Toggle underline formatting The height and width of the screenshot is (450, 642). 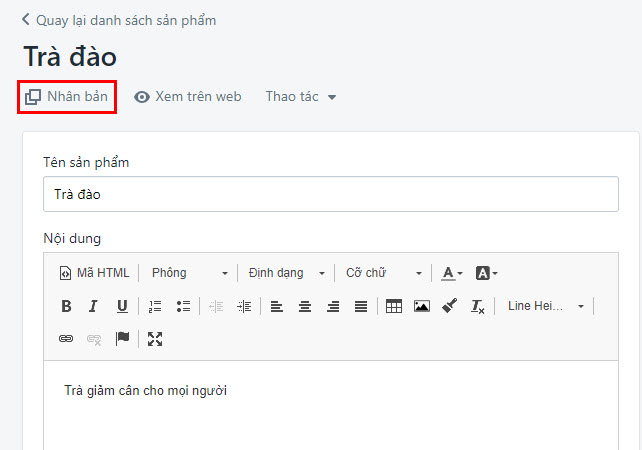pyautogui.click(x=122, y=306)
